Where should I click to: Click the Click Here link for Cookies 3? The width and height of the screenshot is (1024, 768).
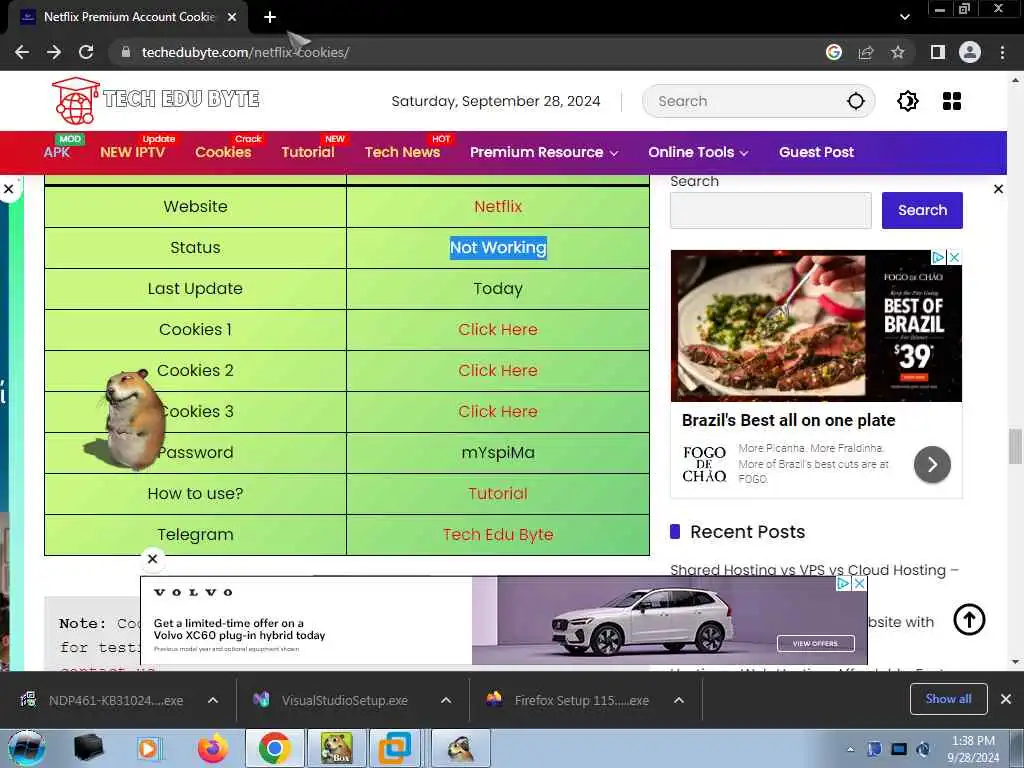point(498,411)
